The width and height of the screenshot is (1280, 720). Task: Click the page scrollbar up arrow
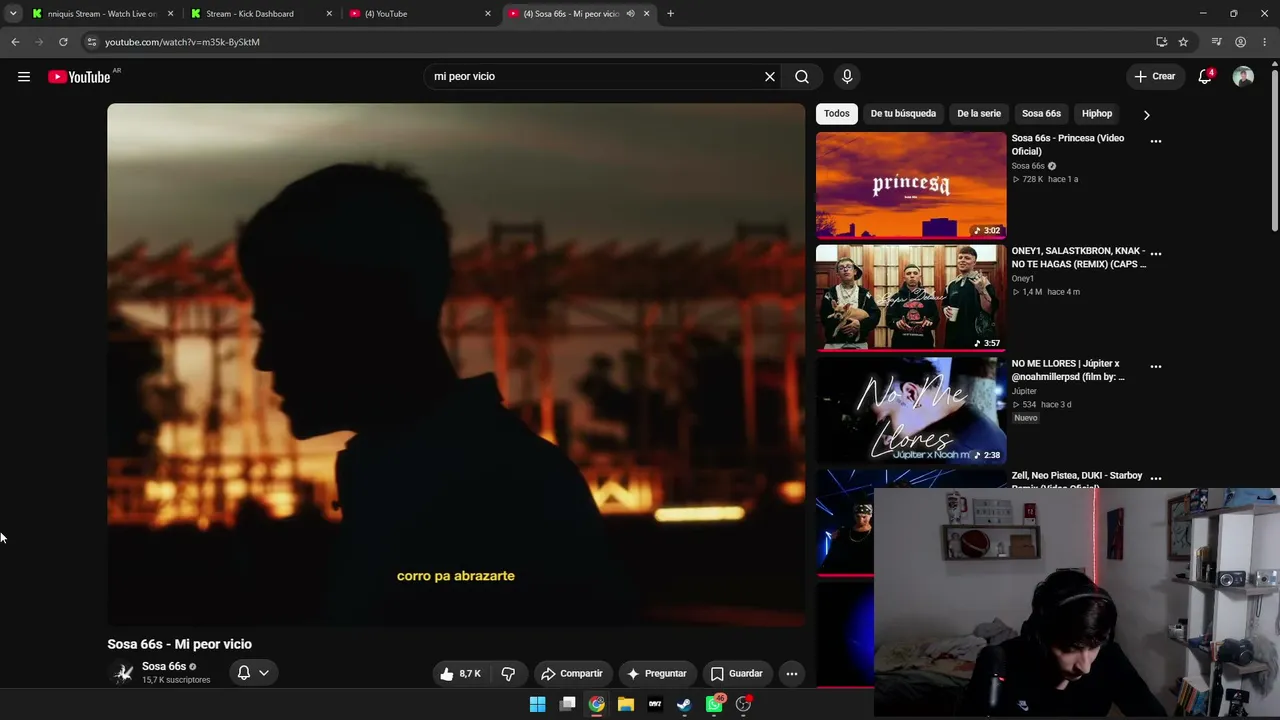click(x=1275, y=65)
